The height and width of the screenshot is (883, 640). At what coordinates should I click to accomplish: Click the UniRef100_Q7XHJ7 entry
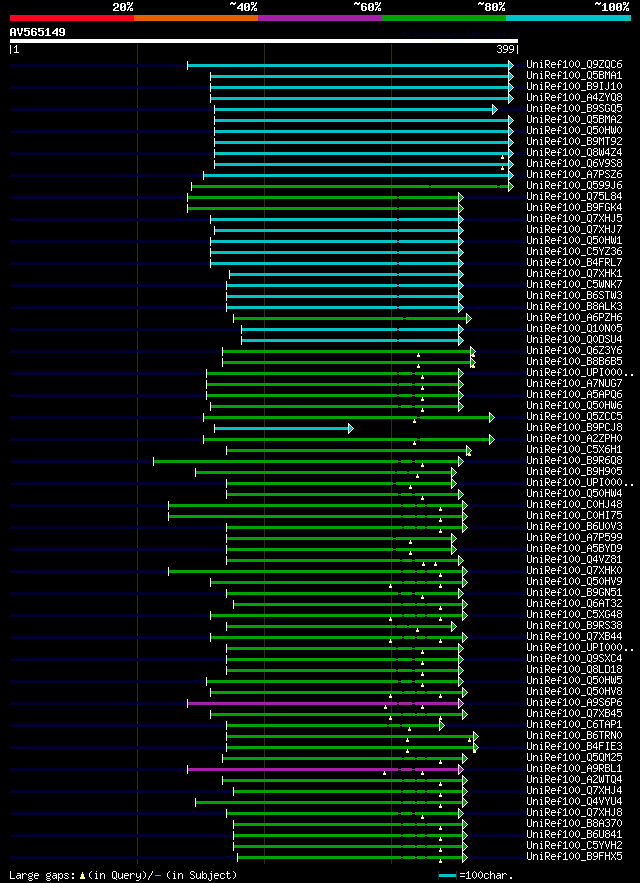point(575,230)
